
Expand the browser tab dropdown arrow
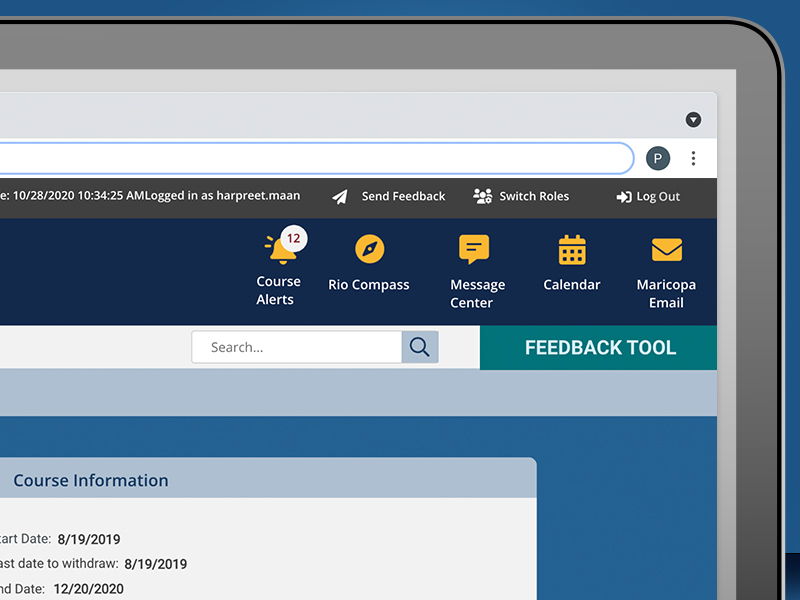(693, 119)
